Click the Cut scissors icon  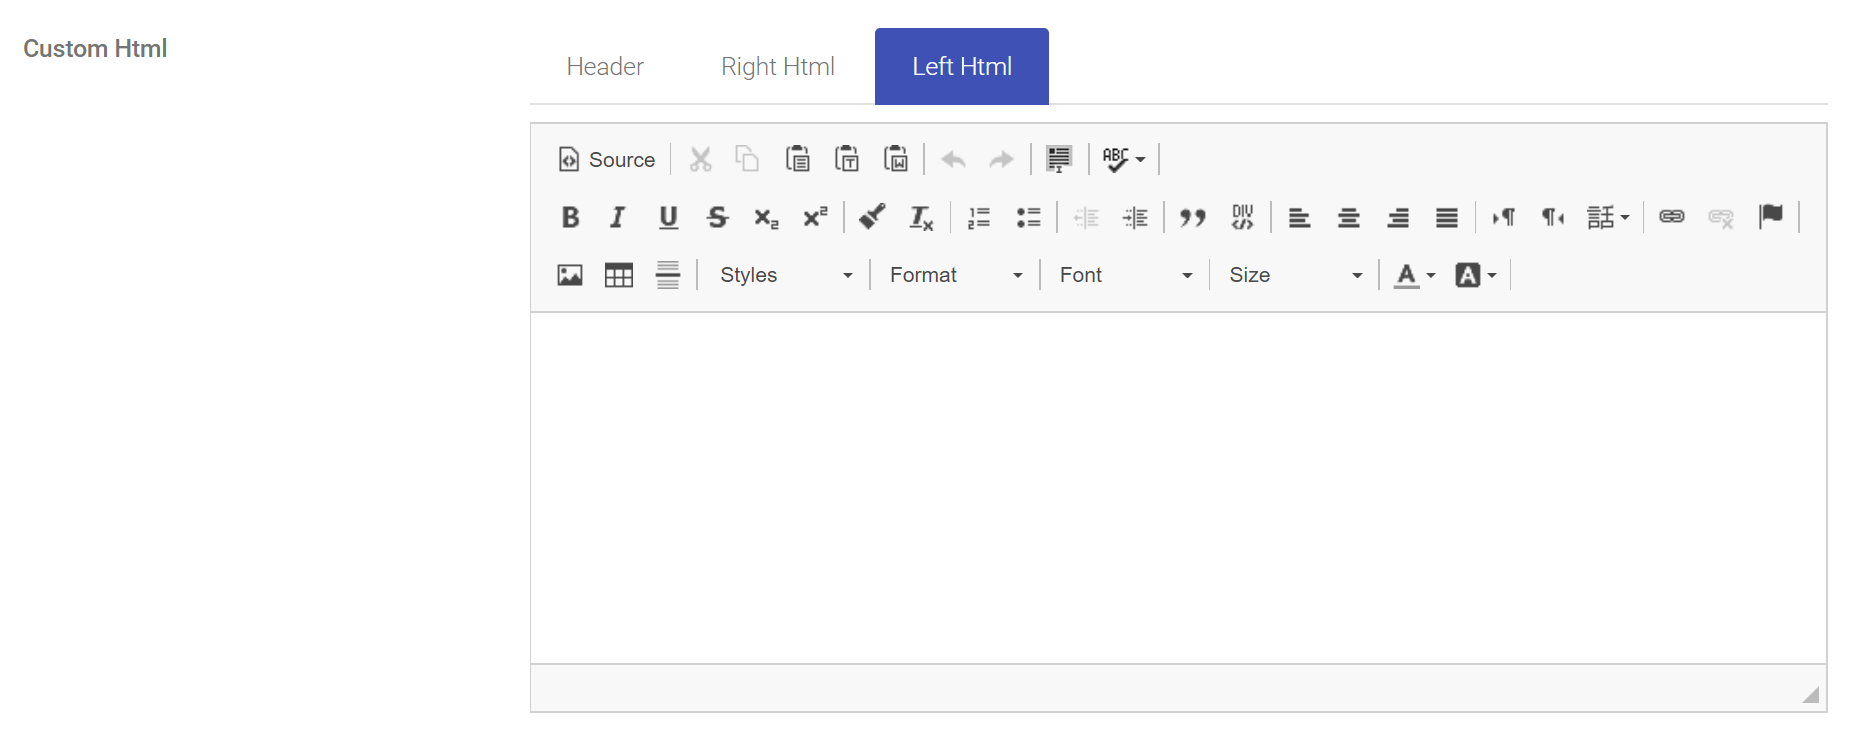point(700,159)
